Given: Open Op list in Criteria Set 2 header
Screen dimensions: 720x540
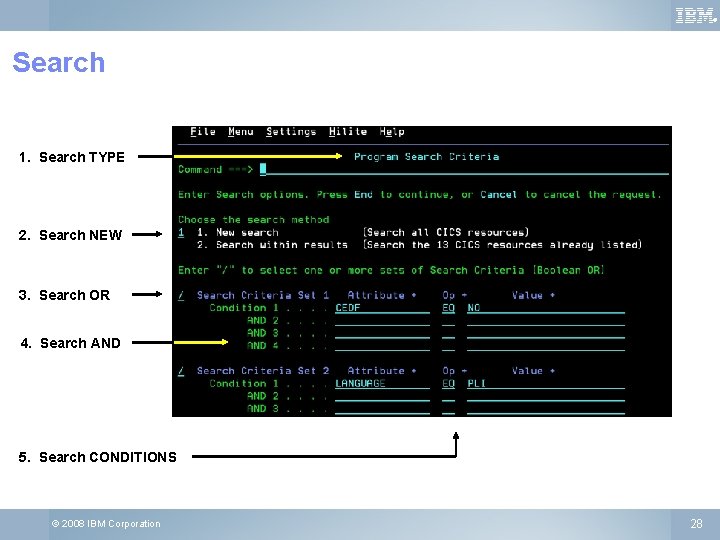Looking at the screenshot, I should point(454,371).
